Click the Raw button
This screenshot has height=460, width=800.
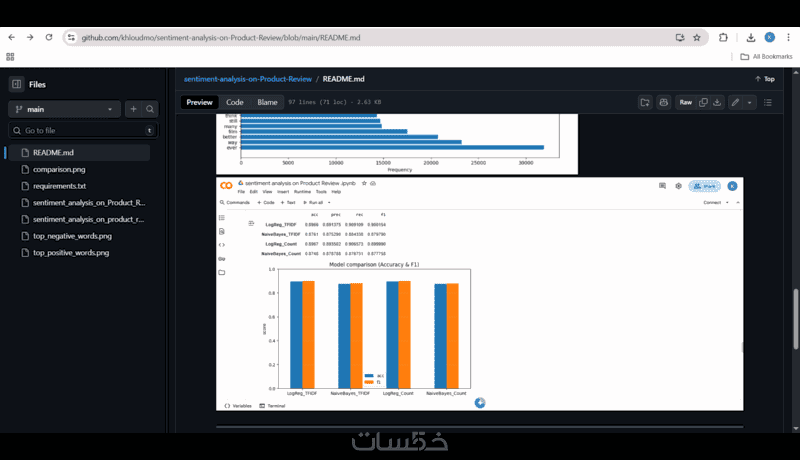(x=686, y=103)
